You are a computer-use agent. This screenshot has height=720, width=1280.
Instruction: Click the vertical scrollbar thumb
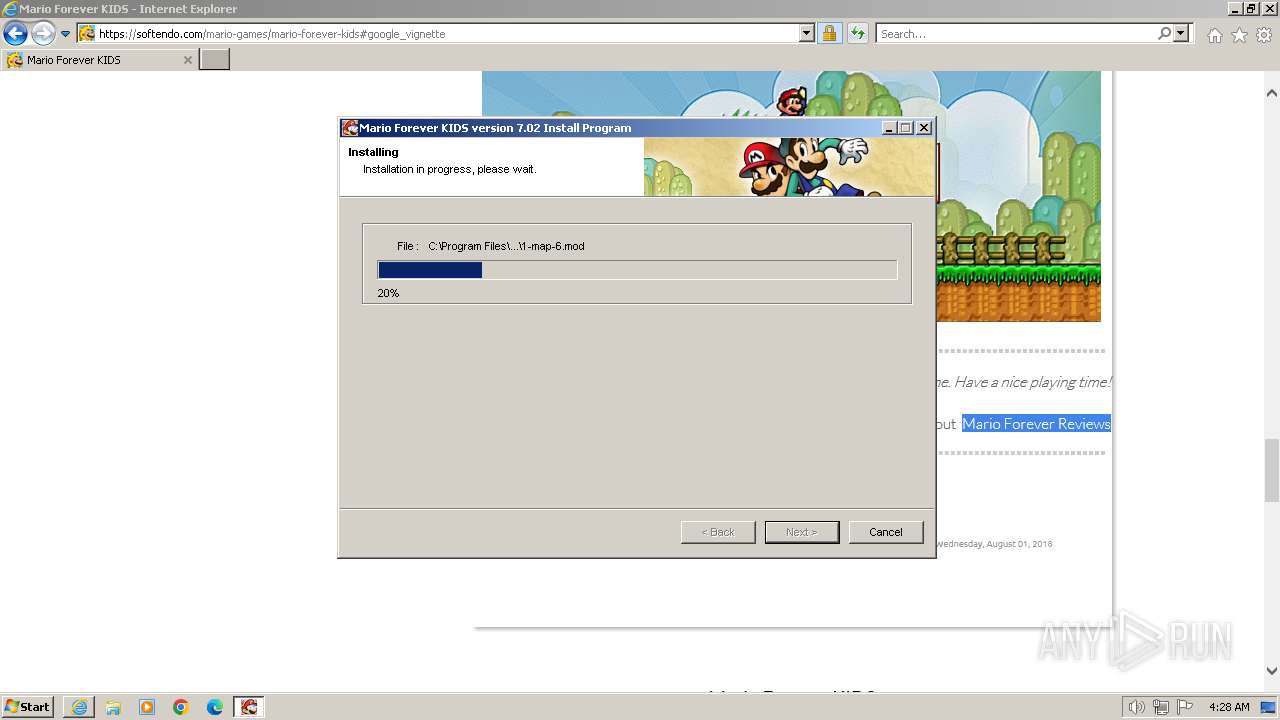click(1272, 470)
